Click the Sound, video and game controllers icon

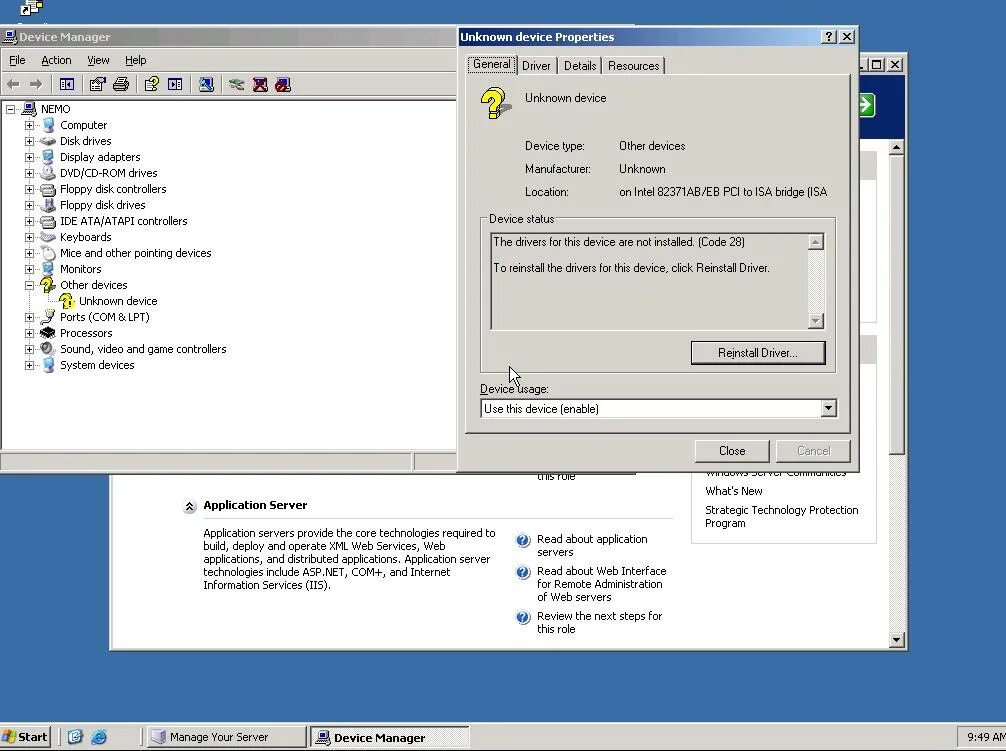pos(47,349)
